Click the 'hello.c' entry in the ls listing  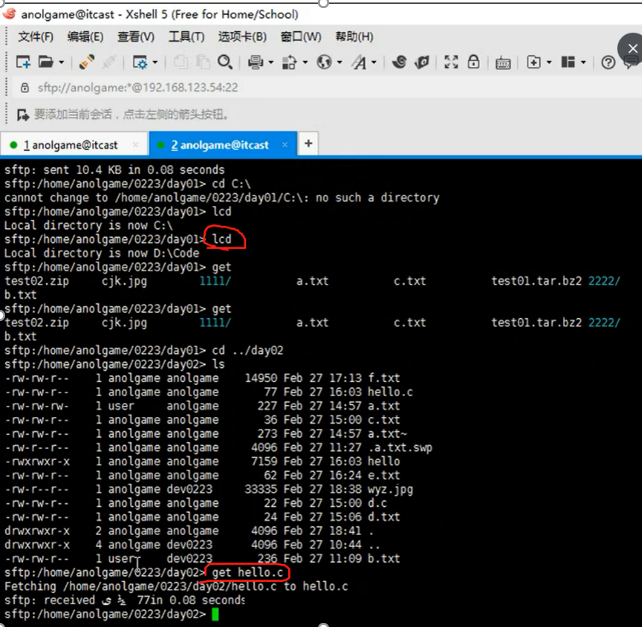(390, 392)
